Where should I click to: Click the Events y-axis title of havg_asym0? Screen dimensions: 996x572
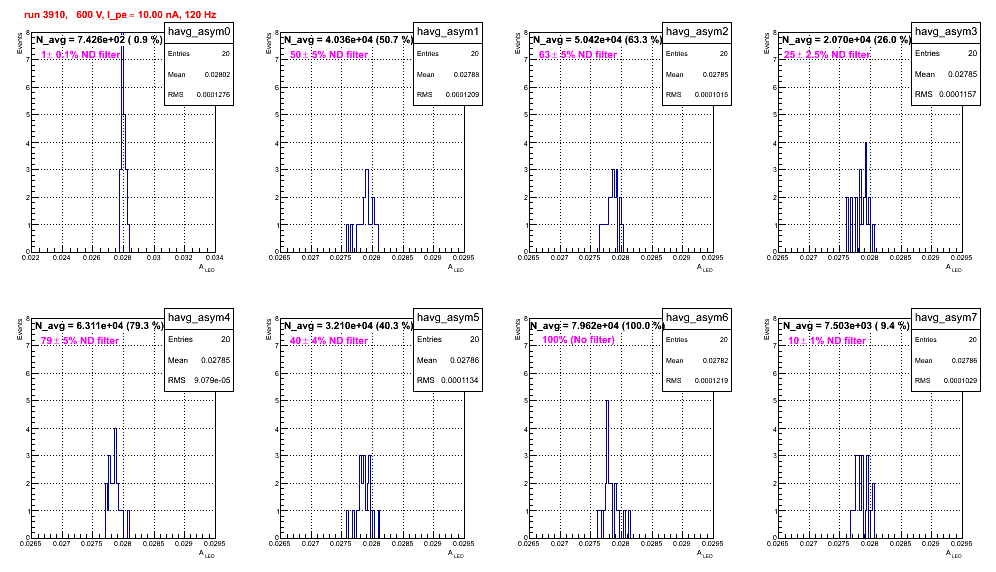[x=19, y=43]
